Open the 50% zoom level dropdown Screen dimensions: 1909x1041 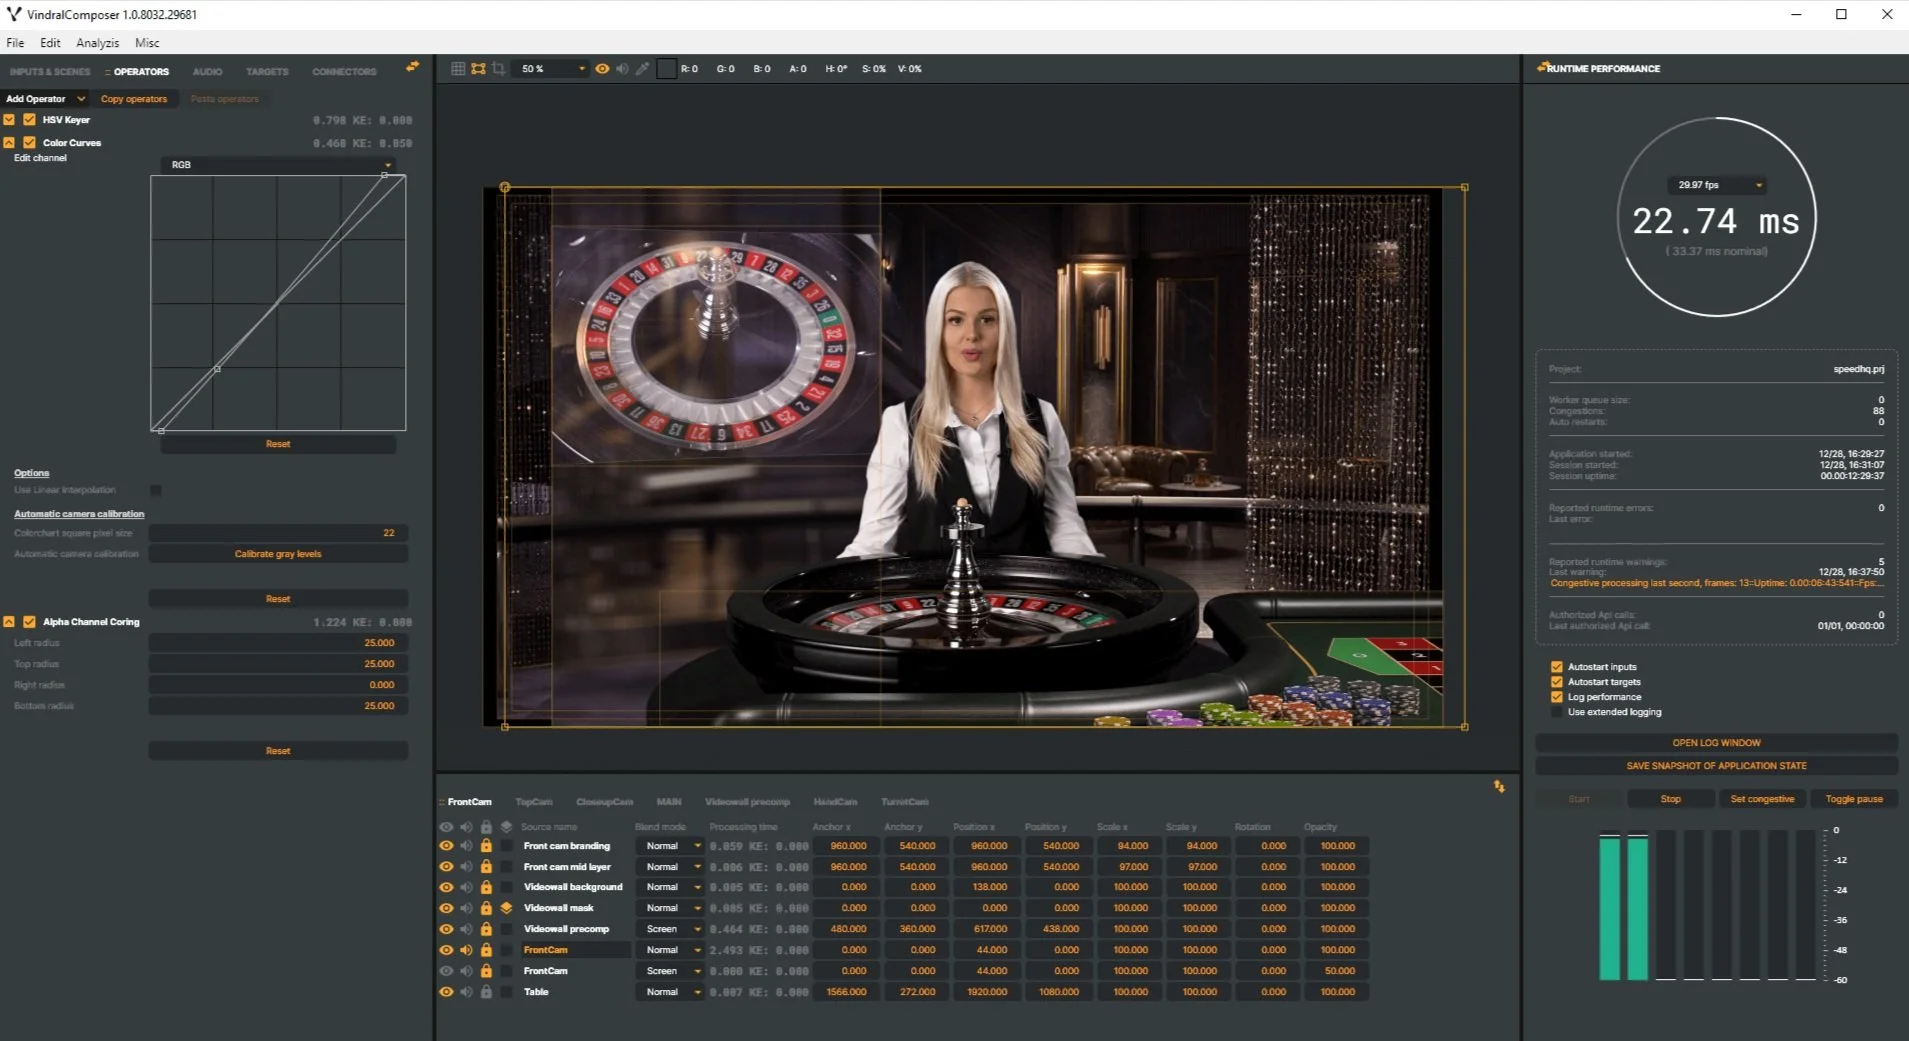550,68
